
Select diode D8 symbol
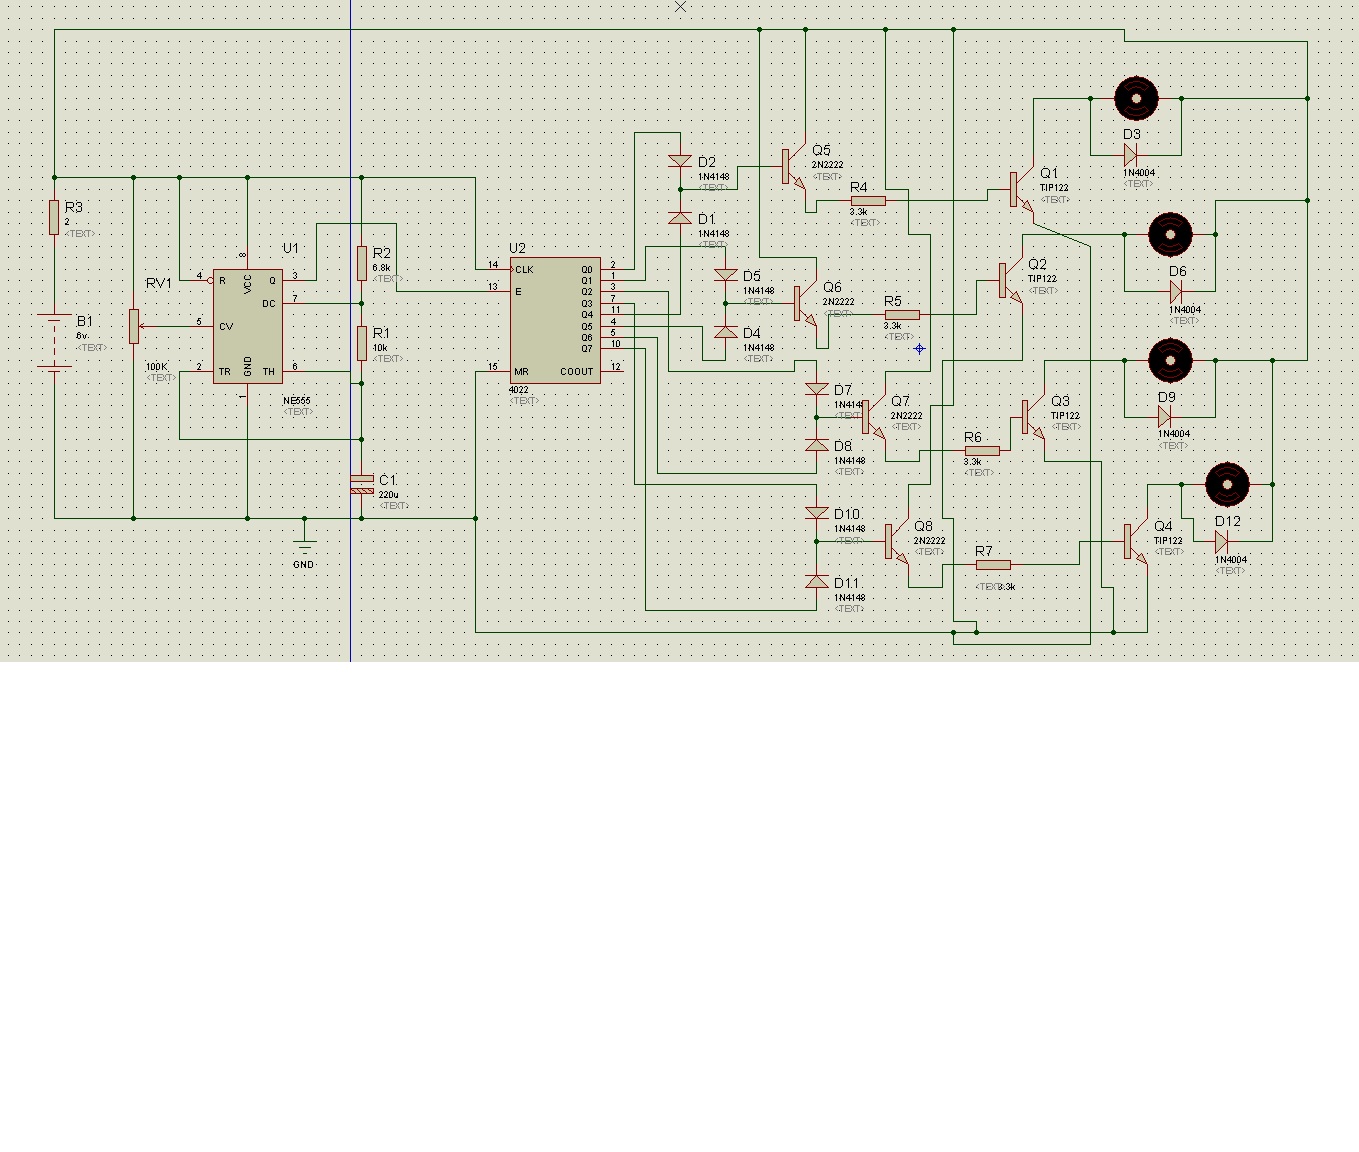817,445
